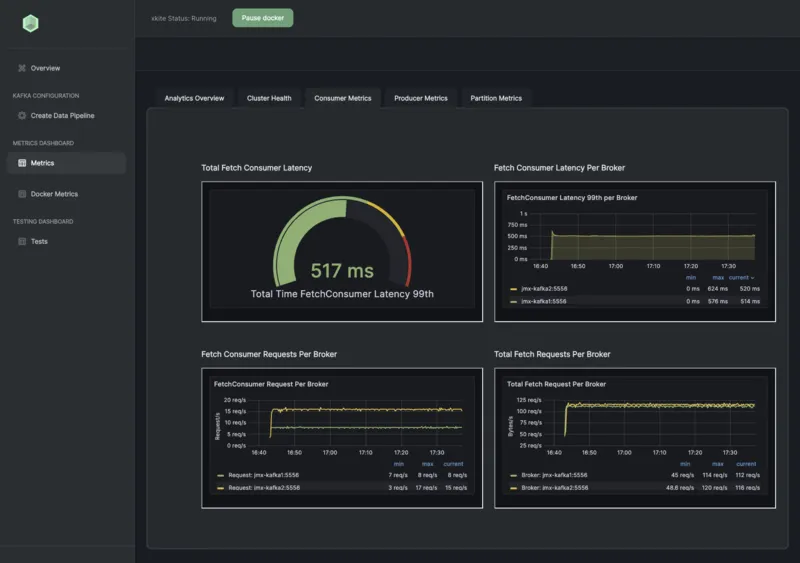Screen dimensions: 800x563
Task: Sort Total Fetch legend by max column
Action: click(x=718, y=464)
